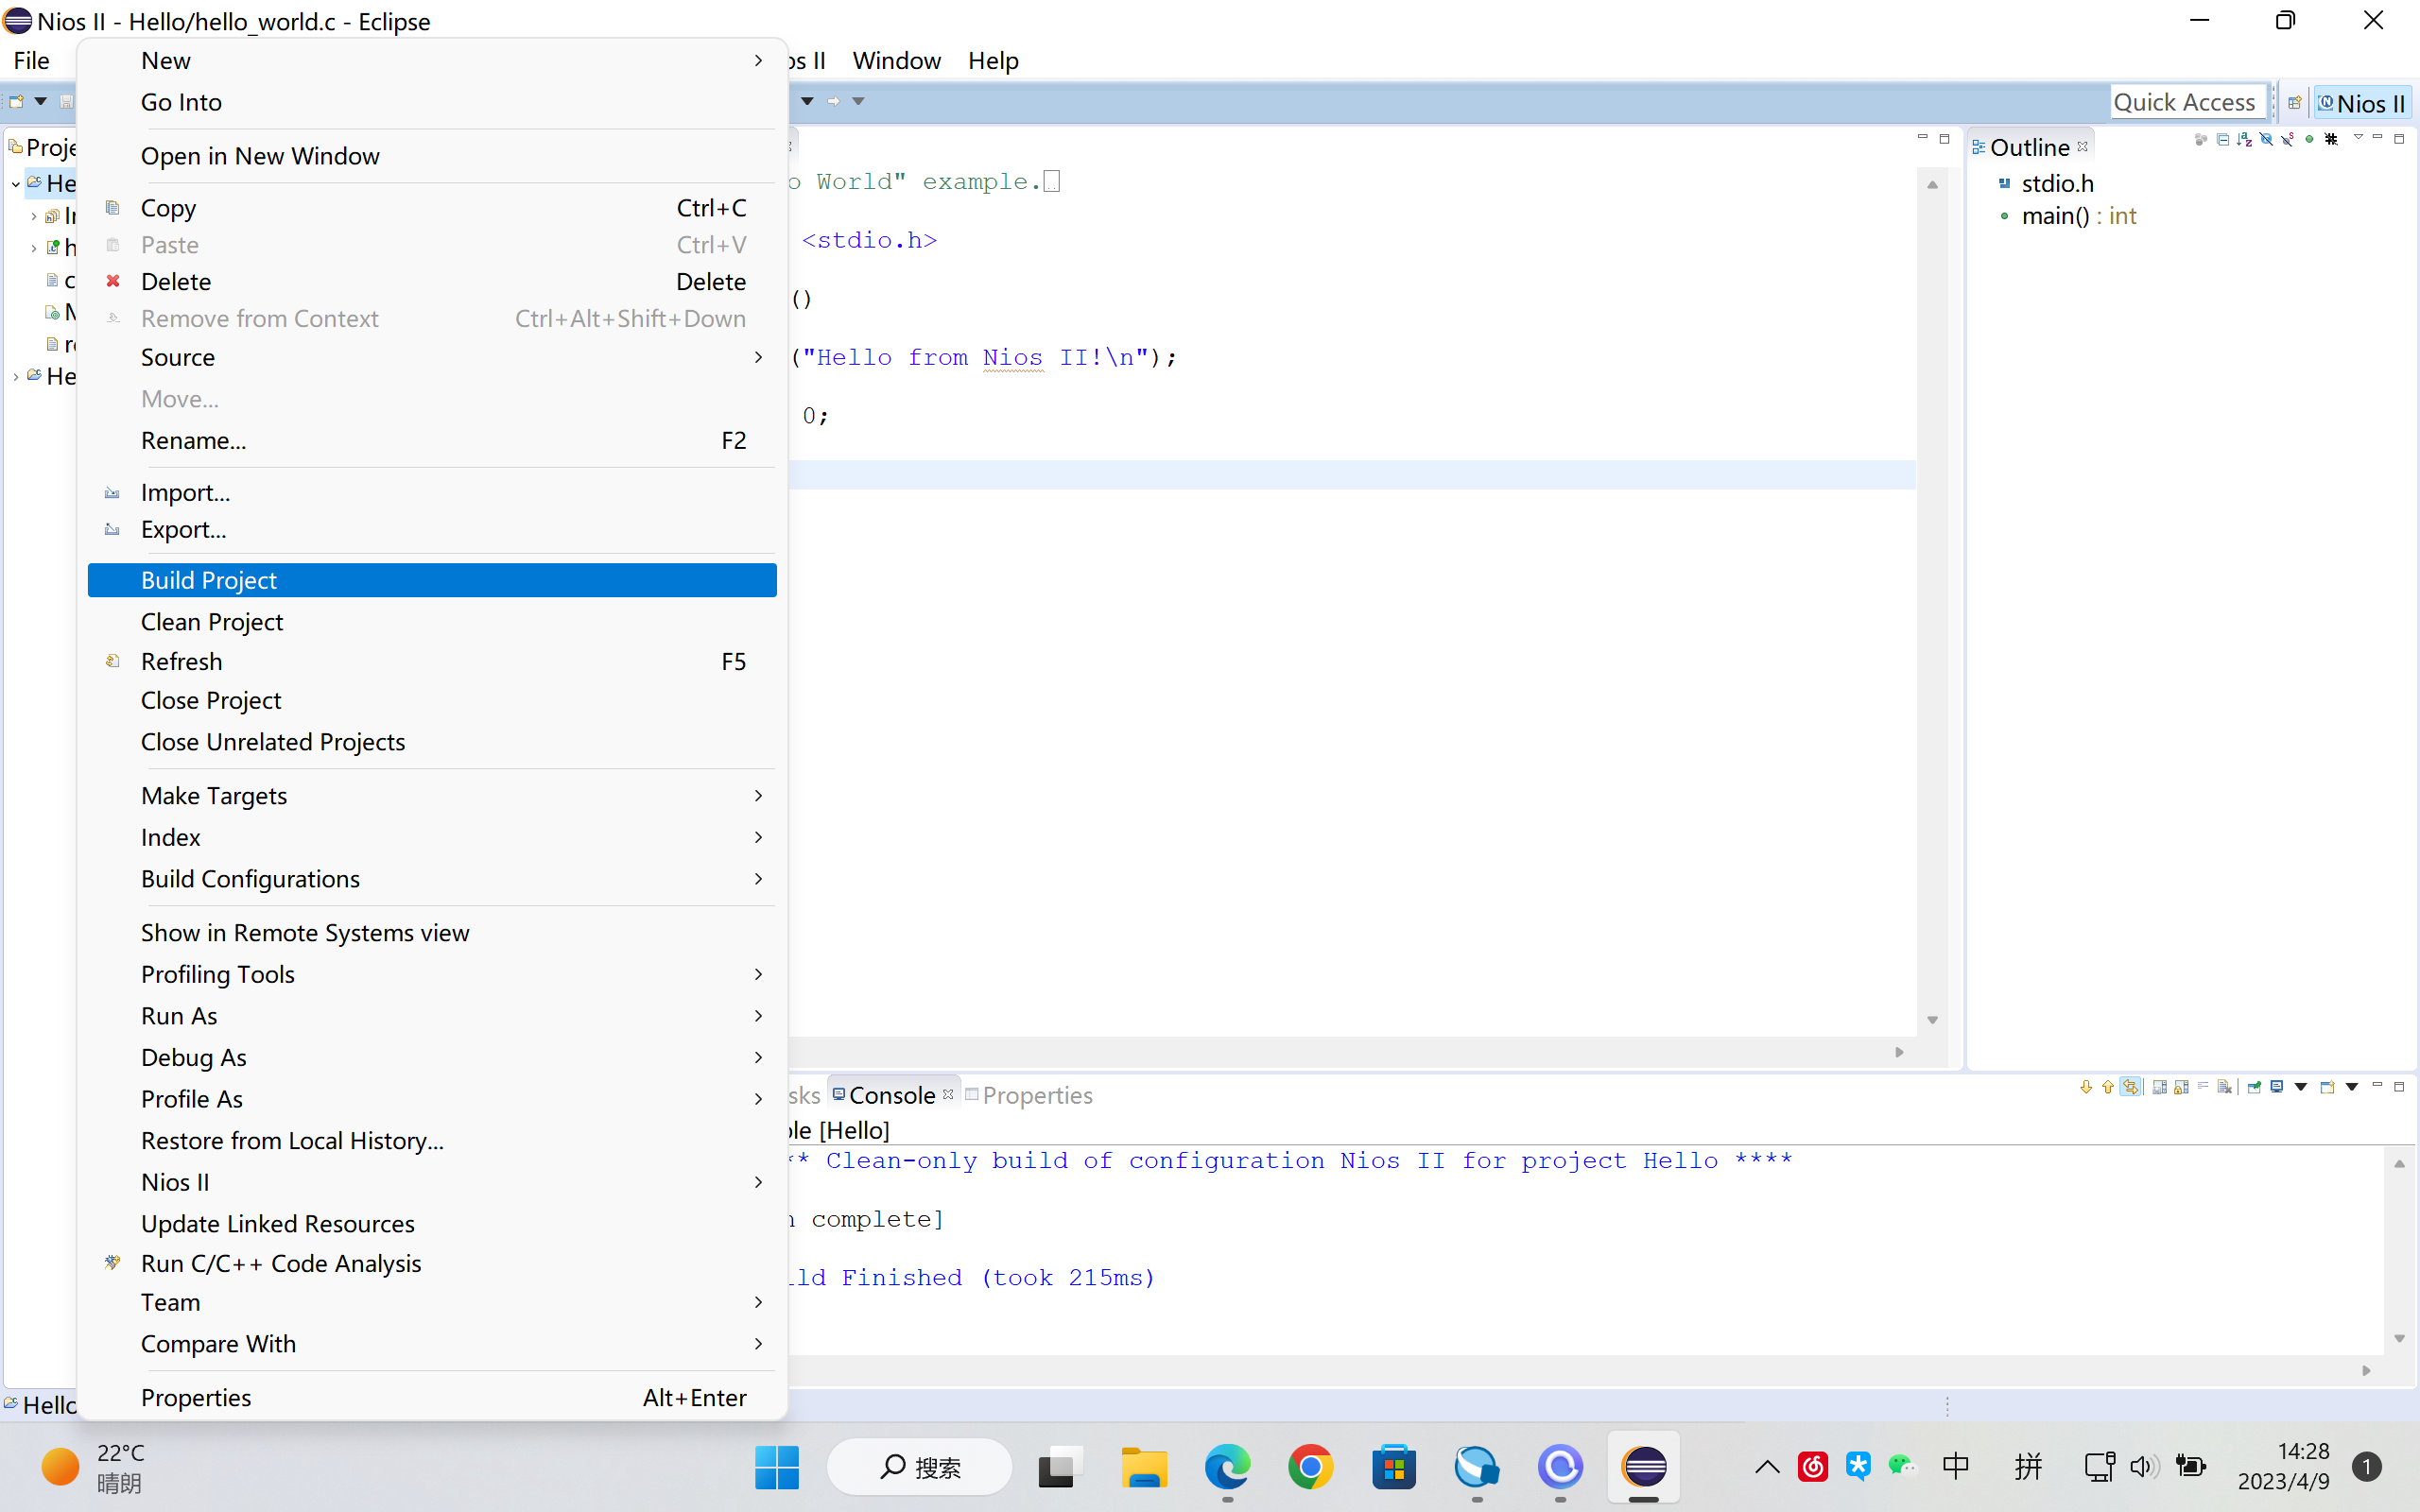Switch to the Properties tab
Image resolution: width=2420 pixels, height=1512 pixels.
point(1036,1095)
